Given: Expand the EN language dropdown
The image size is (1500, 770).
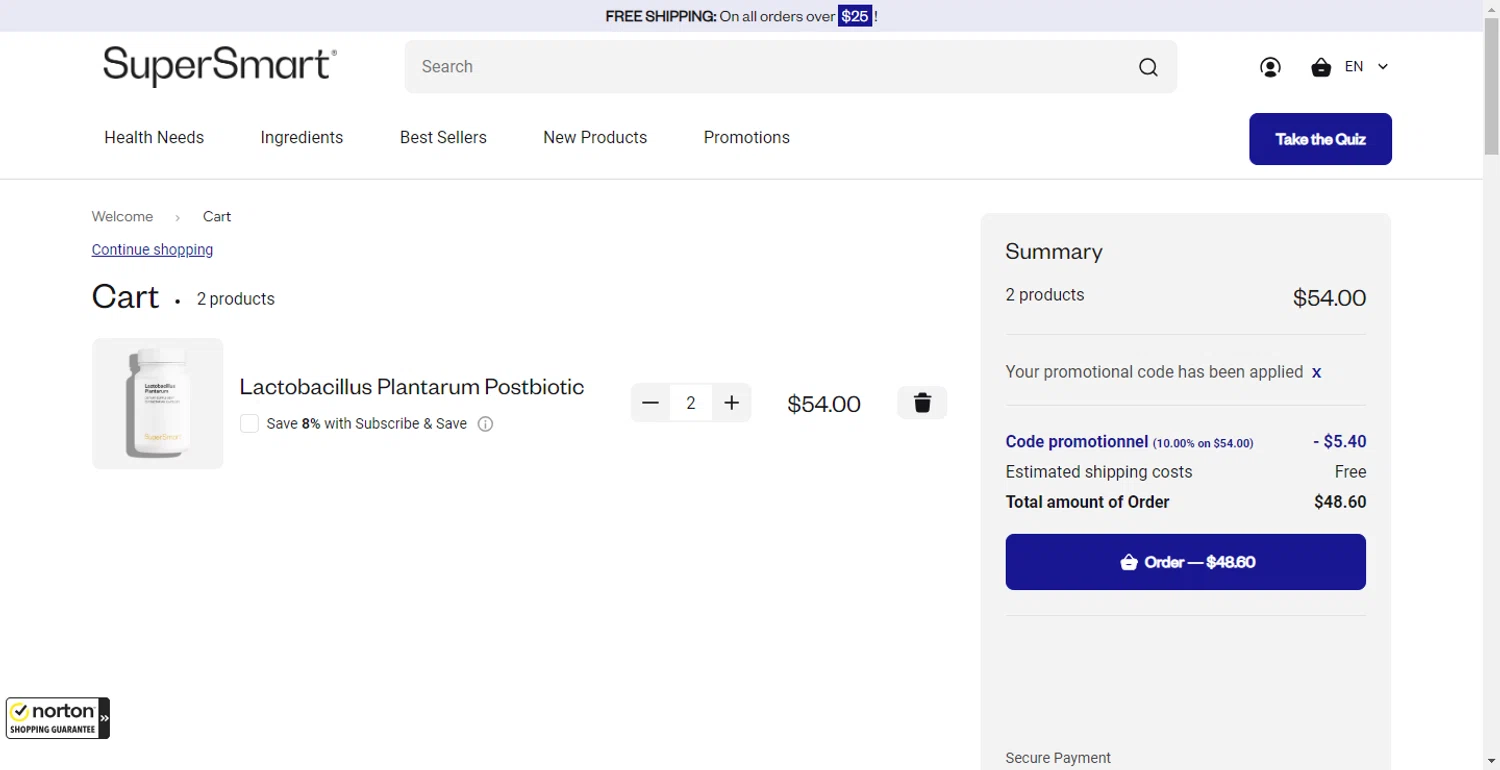Looking at the screenshot, I should 1367,67.
